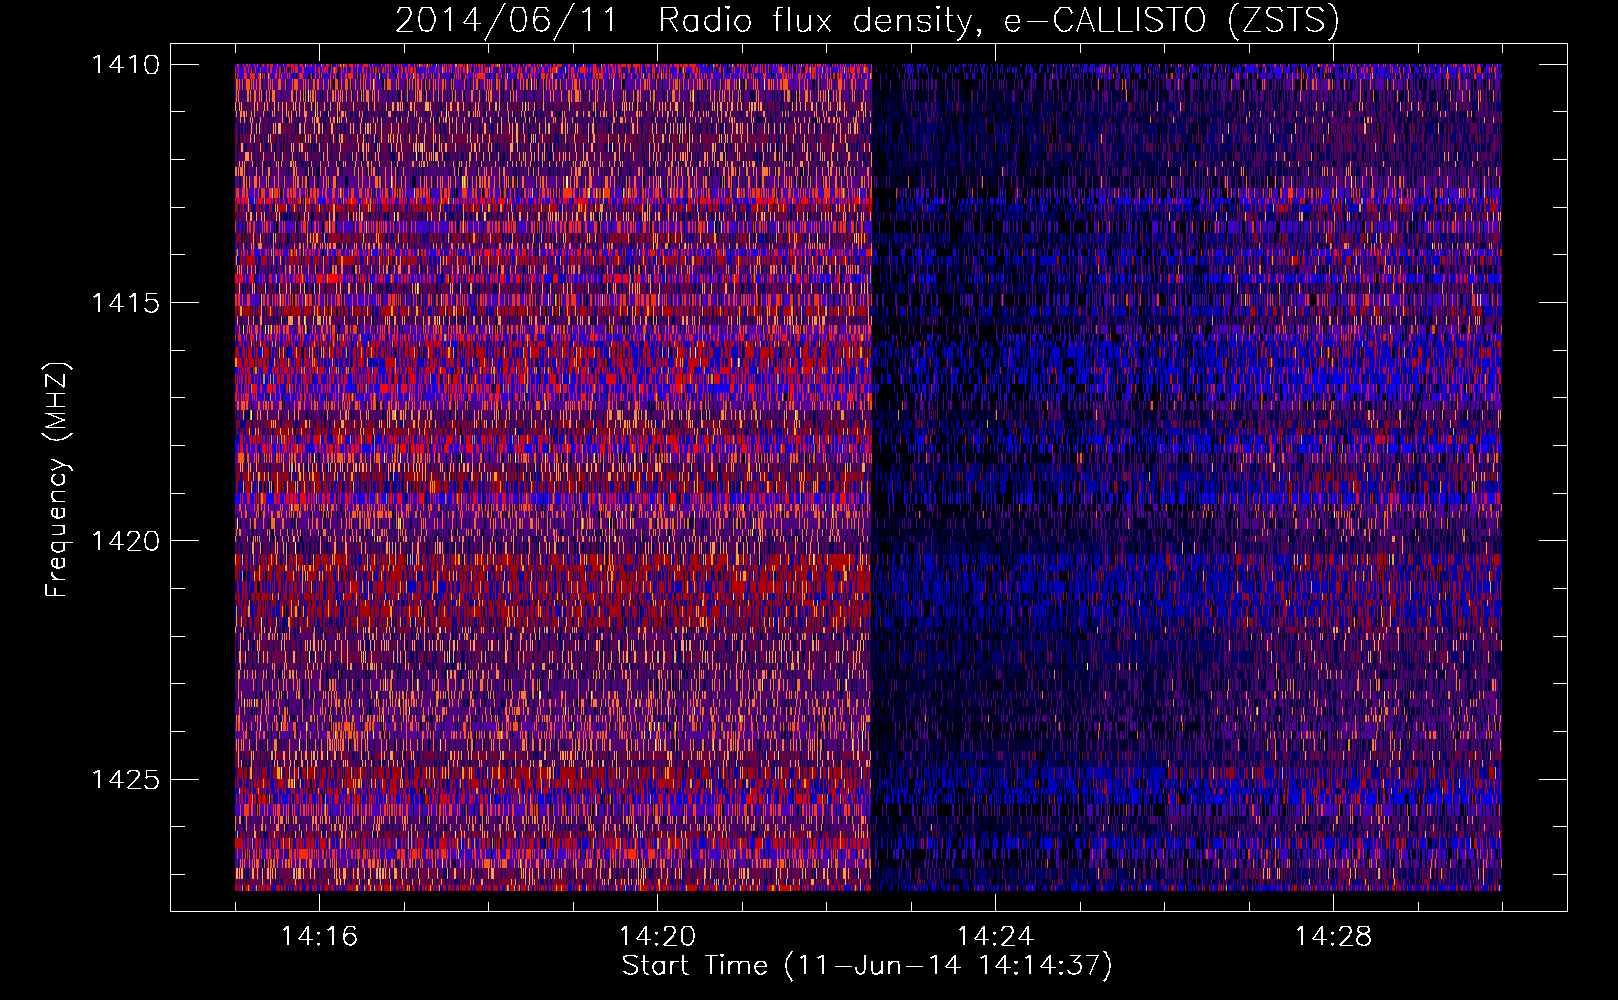Click the 'Frequency (MHZ)' axis label
The width and height of the screenshot is (1618, 1000).
58,480
